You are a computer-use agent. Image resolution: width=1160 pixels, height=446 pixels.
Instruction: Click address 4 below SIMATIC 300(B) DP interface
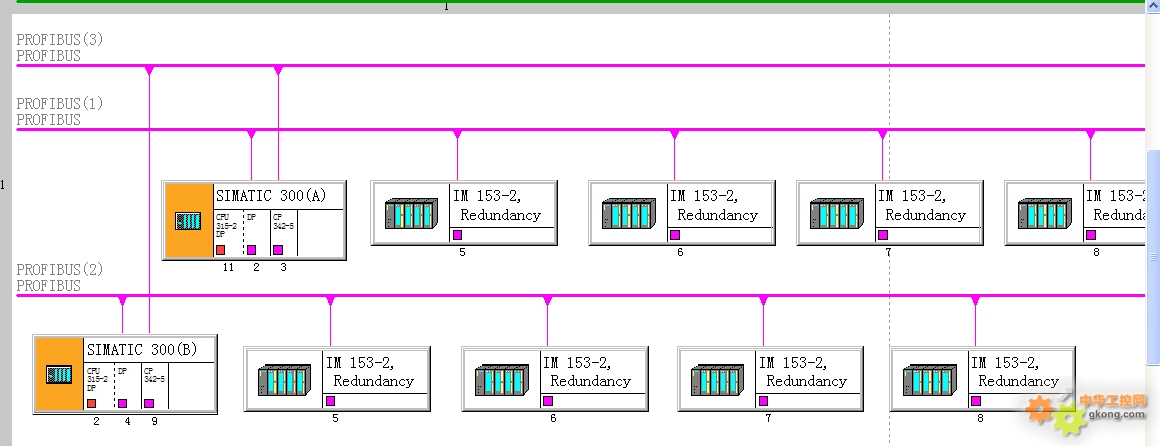click(x=127, y=422)
